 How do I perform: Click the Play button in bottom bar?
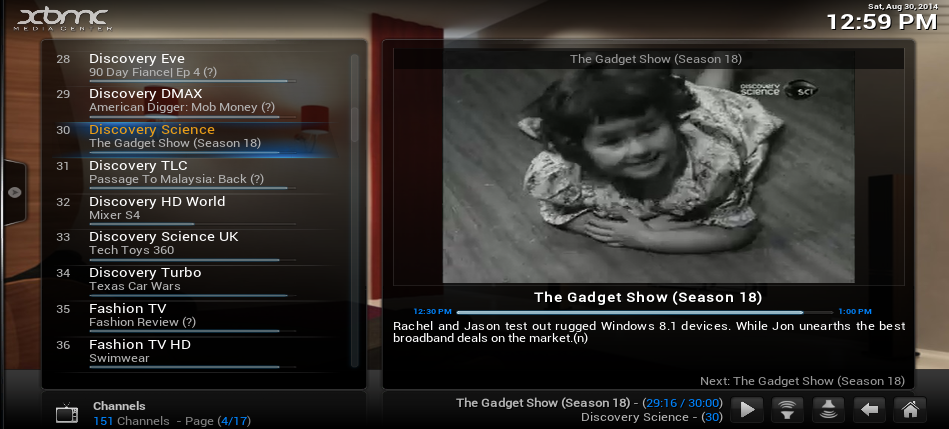click(x=748, y=409)
